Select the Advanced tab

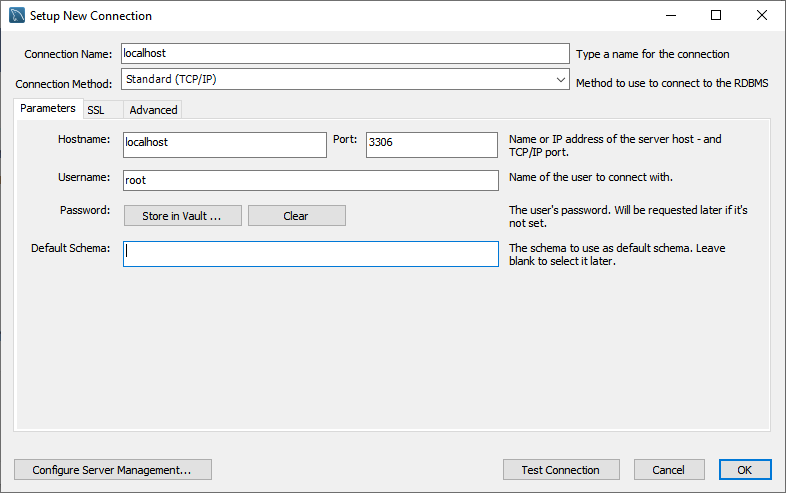(153, 110)
